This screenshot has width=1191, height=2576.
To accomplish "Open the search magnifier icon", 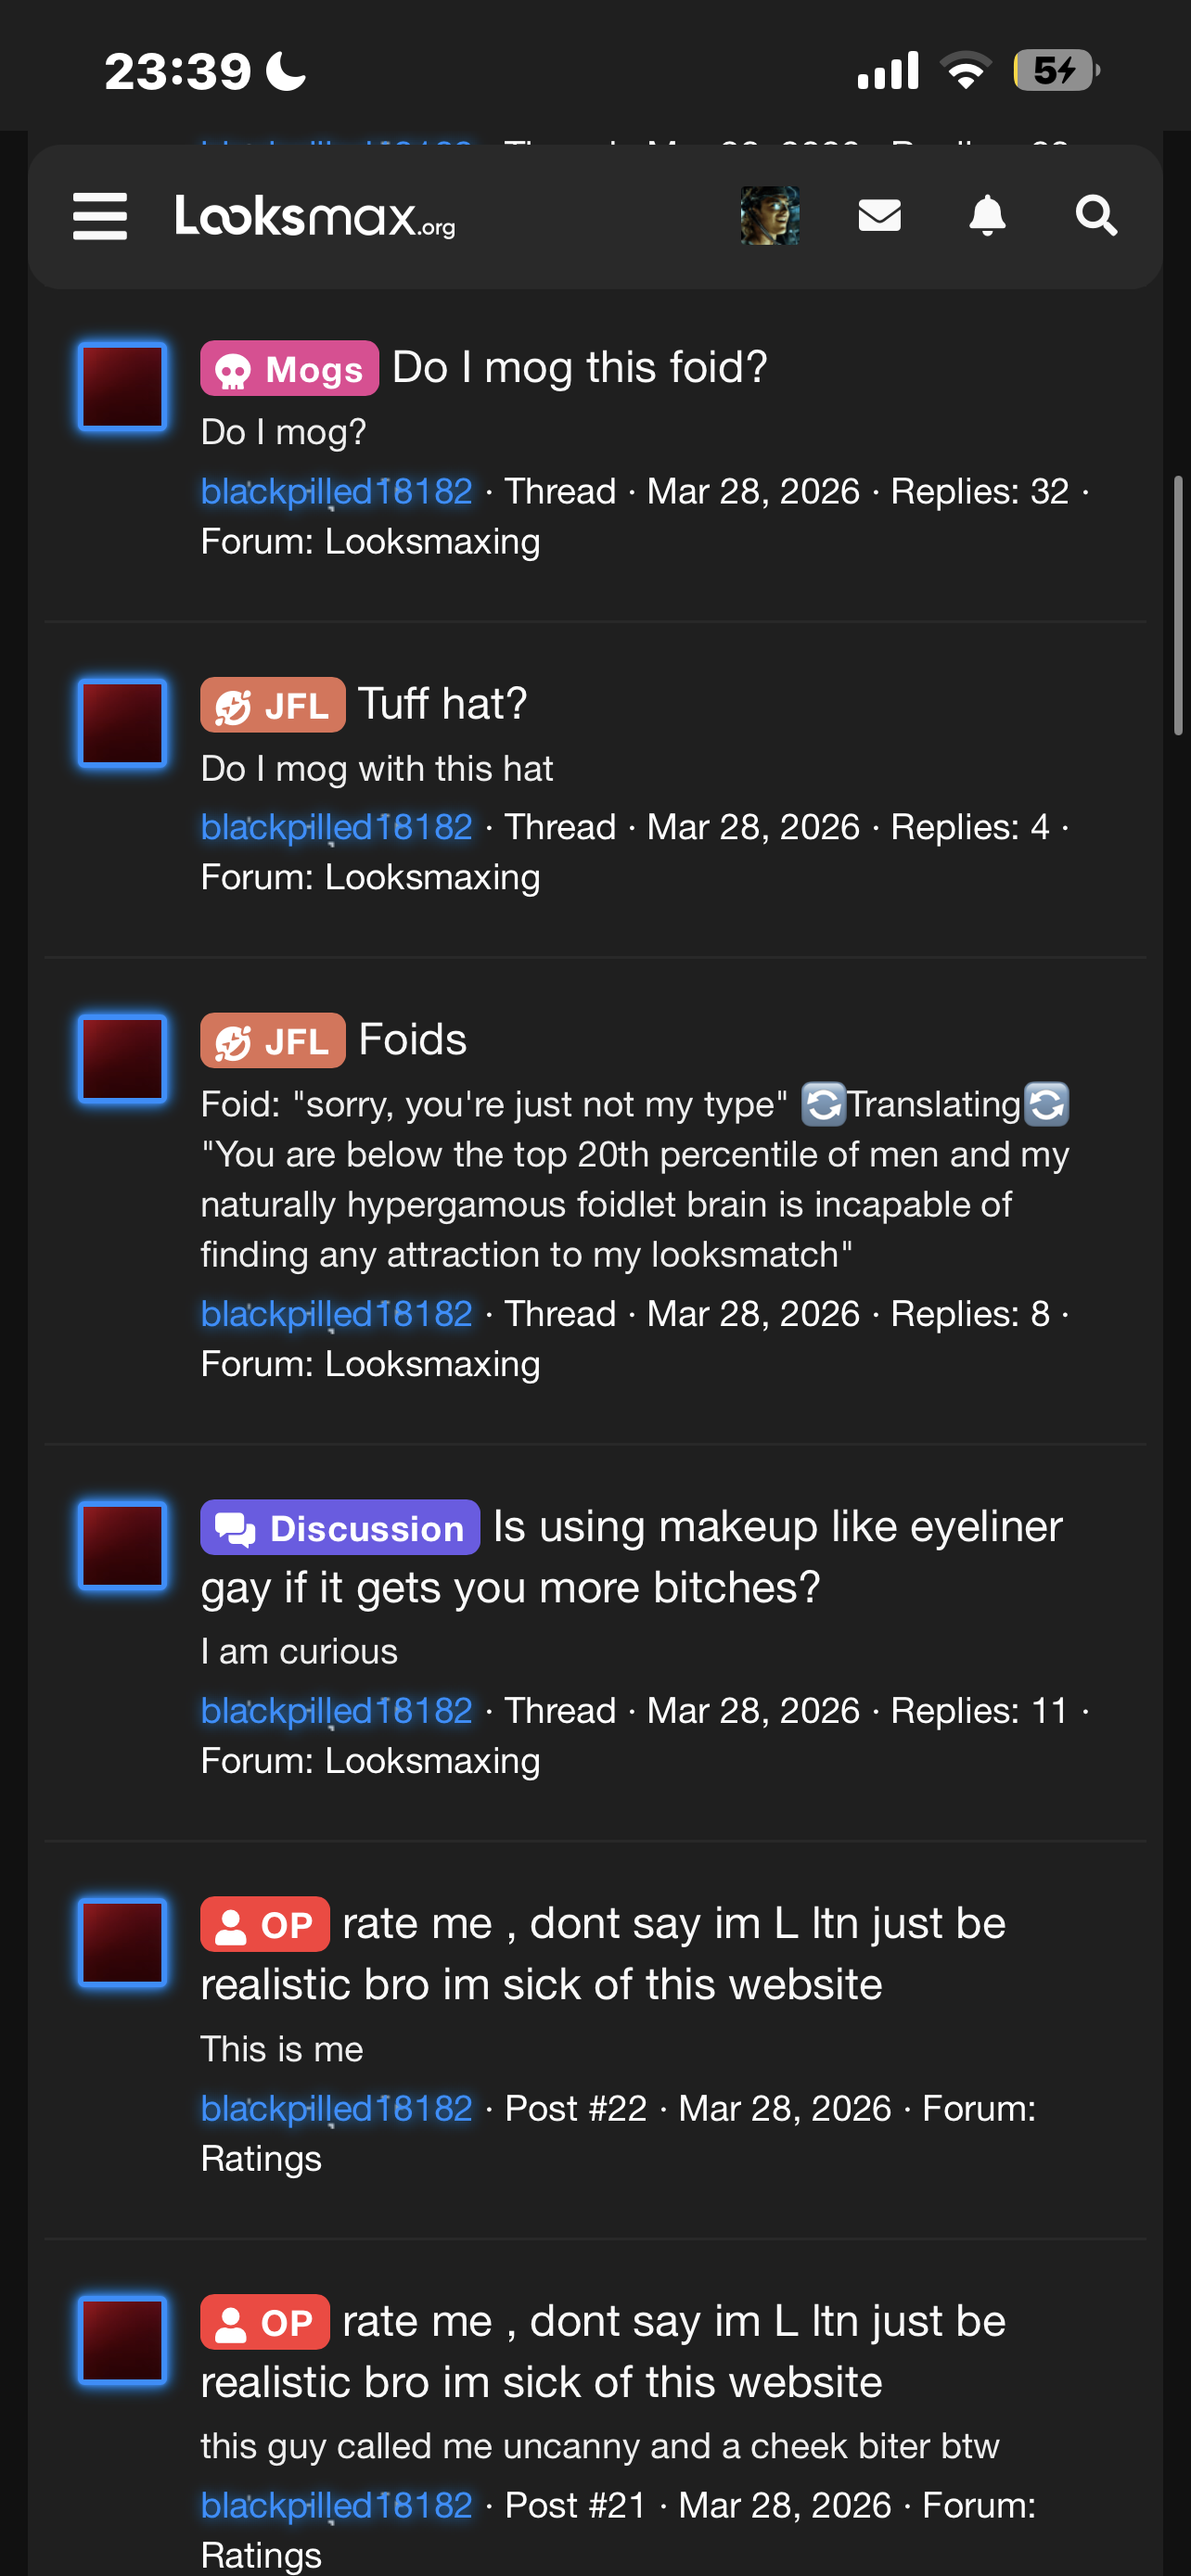I will coord(1096,215).
